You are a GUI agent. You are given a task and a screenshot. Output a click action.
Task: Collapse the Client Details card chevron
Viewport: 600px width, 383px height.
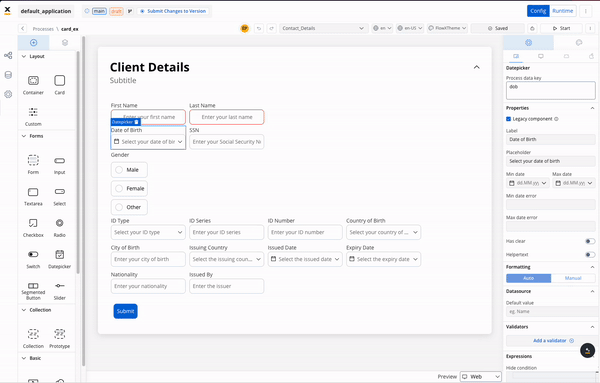(x=476, y=67)
